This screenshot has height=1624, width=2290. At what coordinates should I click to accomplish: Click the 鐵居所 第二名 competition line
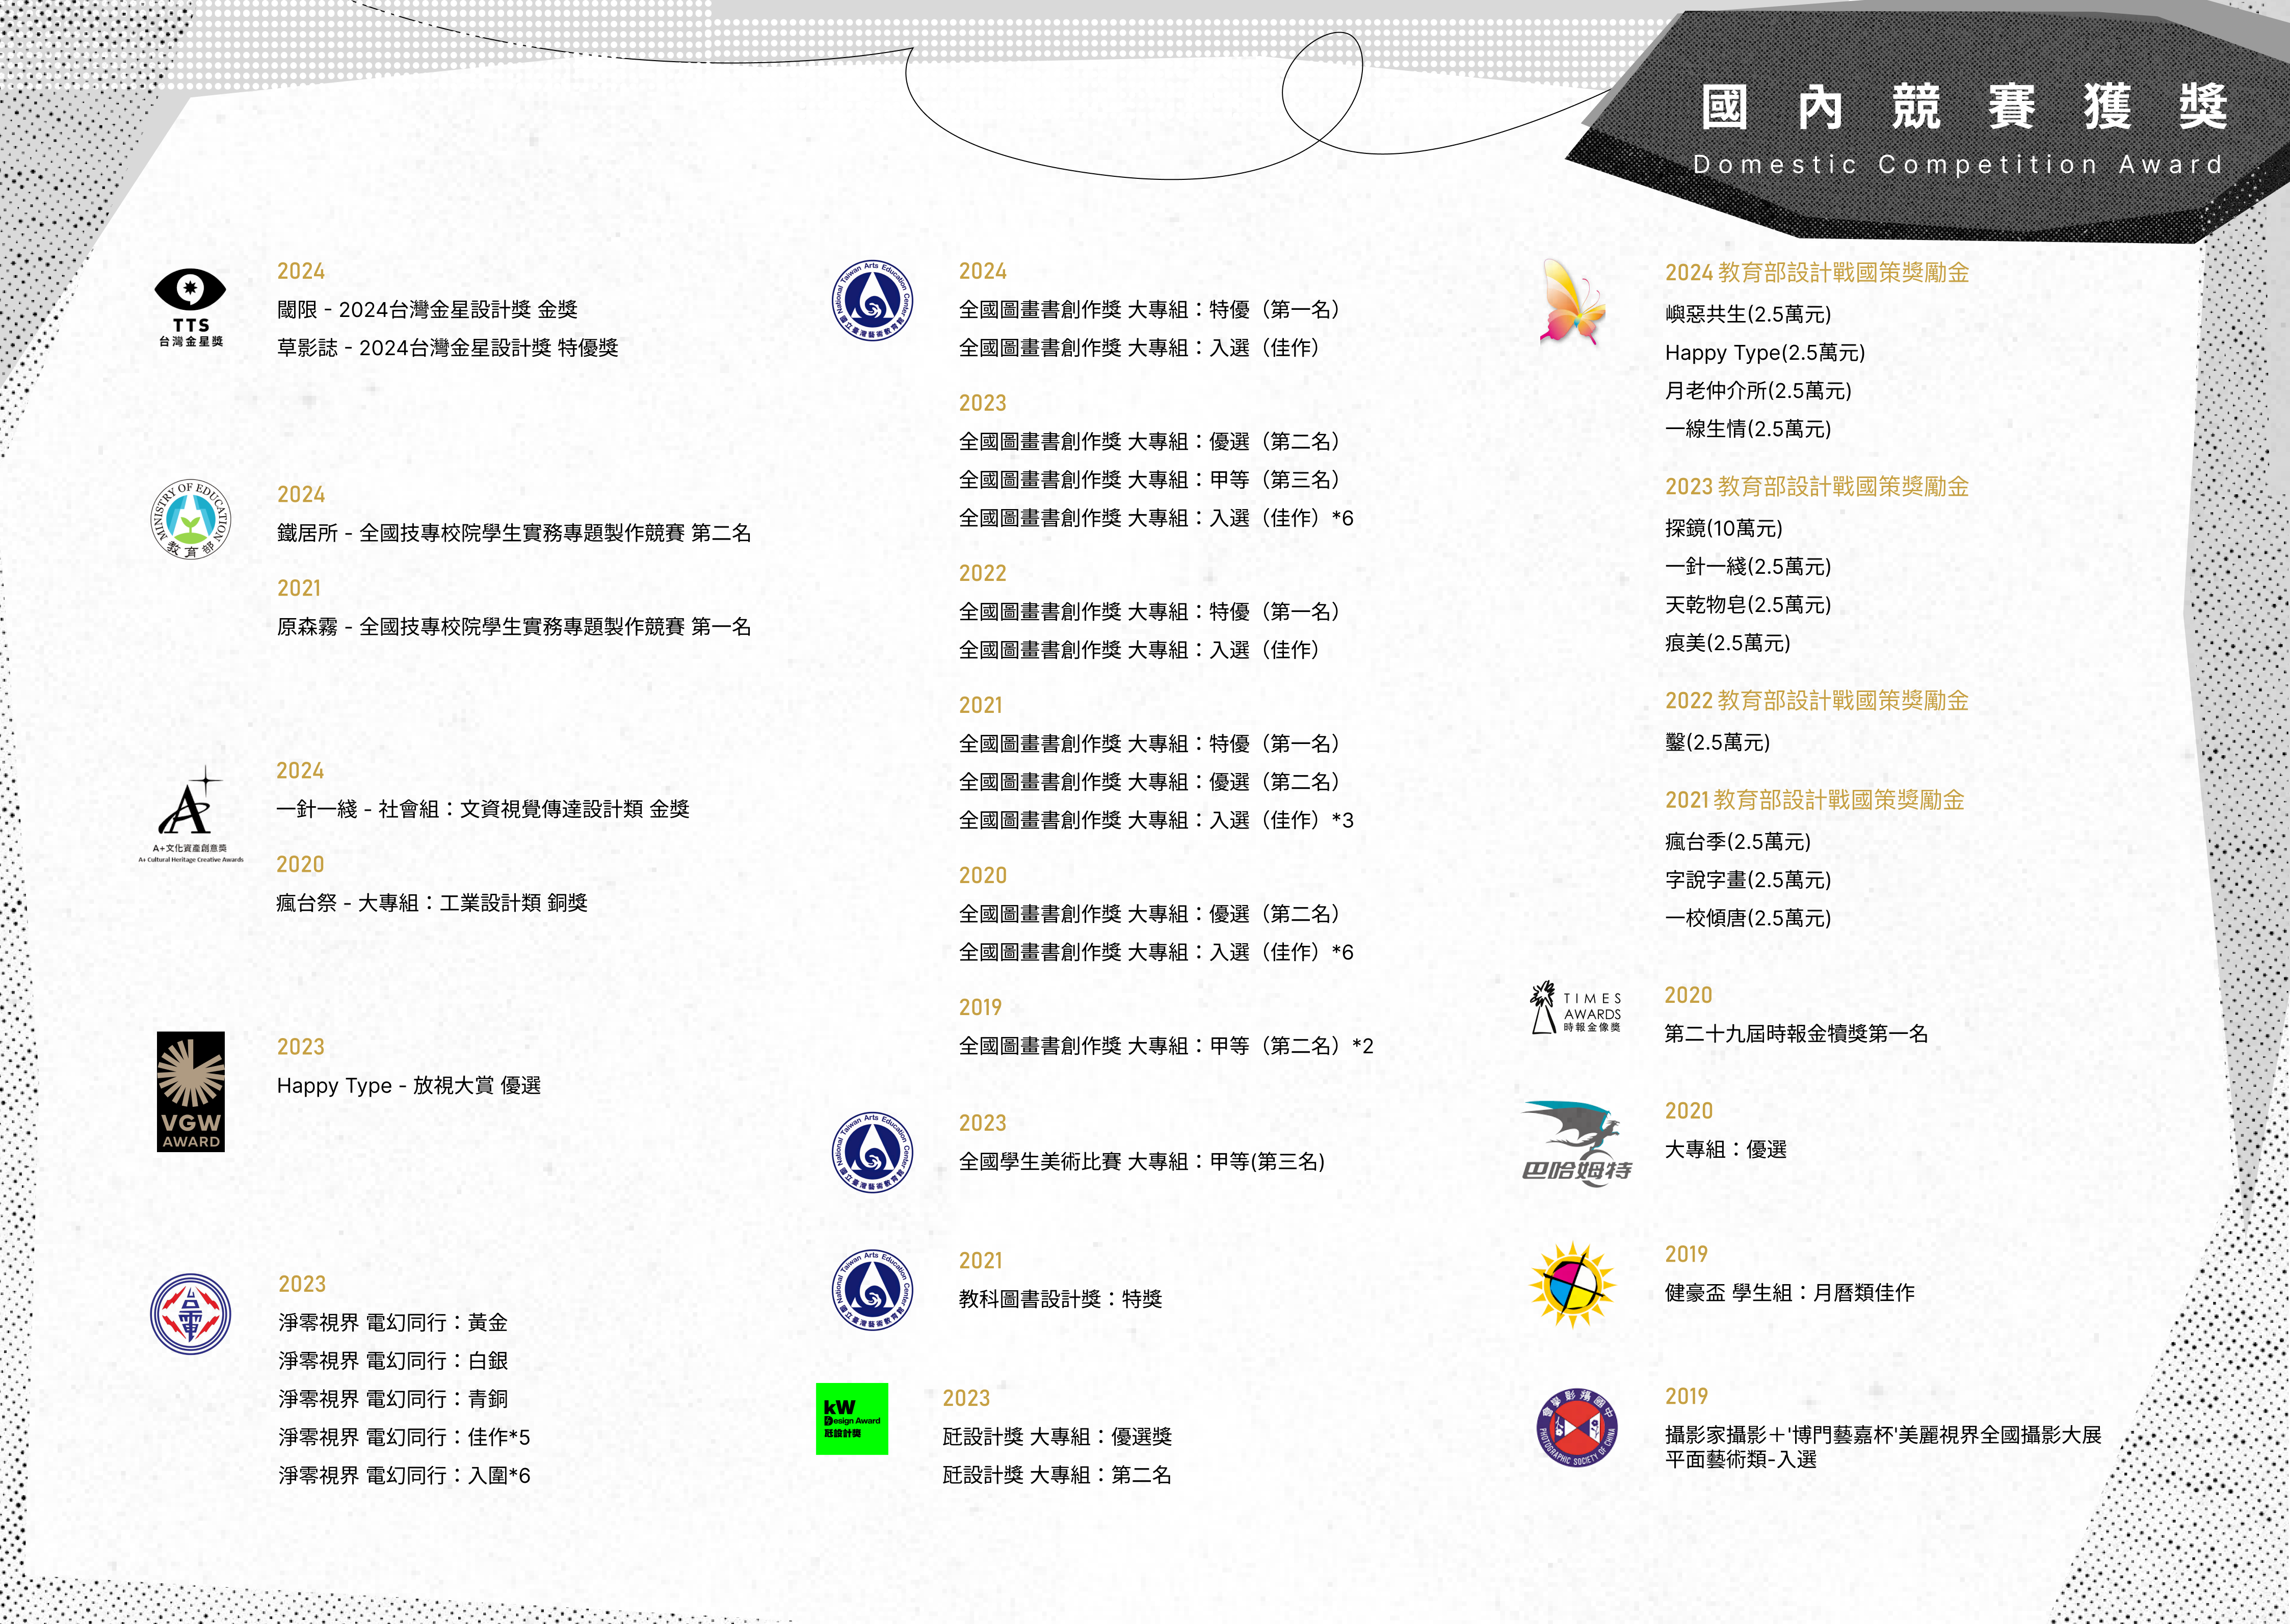pyautogui.click(x=514, y=533)
